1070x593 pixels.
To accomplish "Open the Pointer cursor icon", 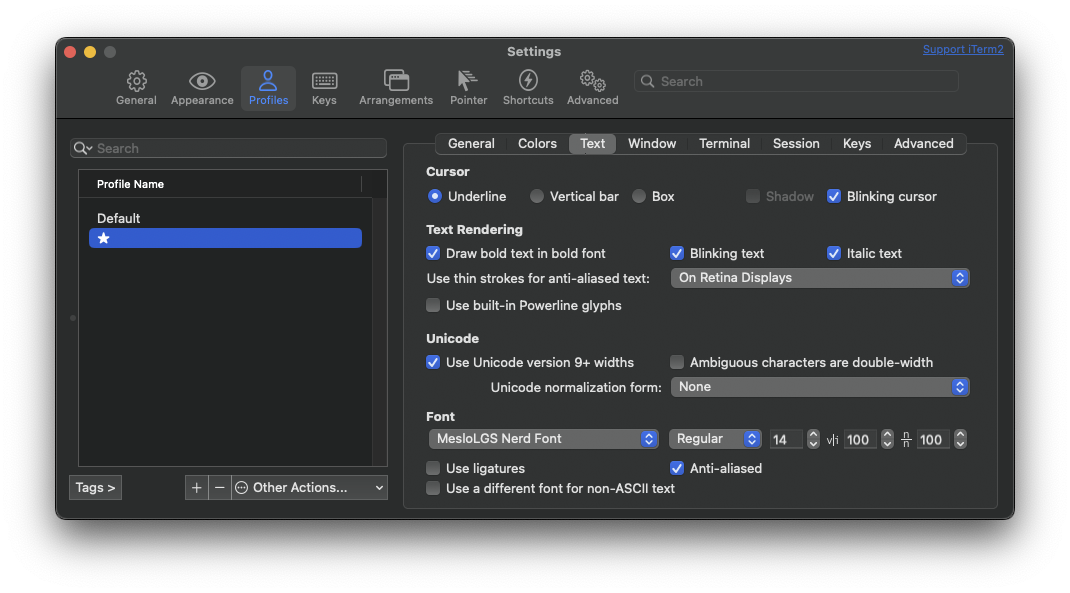I will point(467,81).
